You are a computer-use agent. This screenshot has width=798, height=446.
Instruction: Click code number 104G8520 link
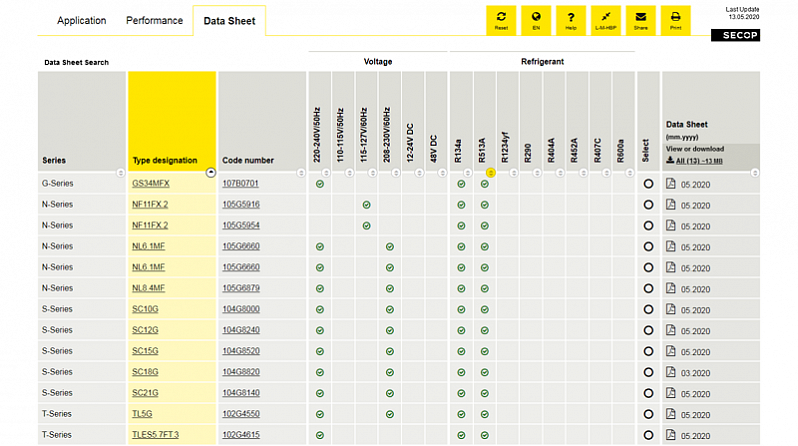(x=241, y=351)
